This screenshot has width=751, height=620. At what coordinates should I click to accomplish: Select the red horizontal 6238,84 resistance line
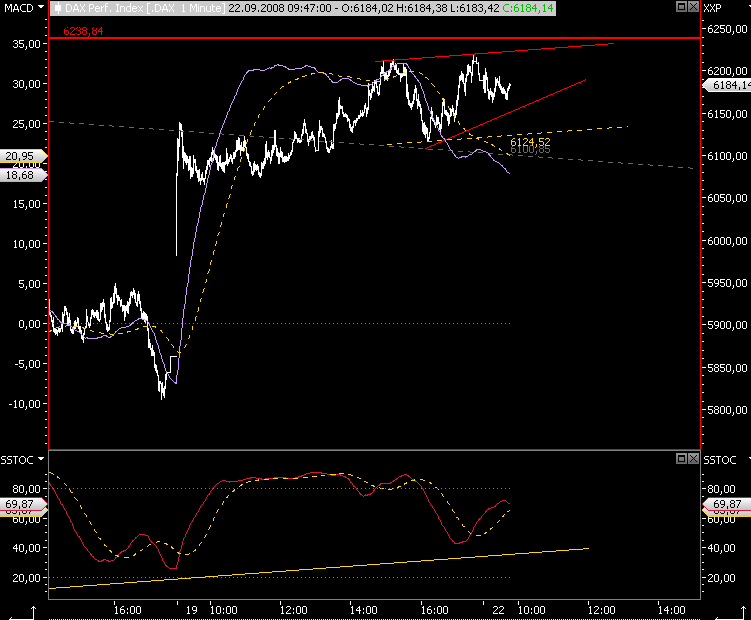pyautogui.click(x=375, y=38)
